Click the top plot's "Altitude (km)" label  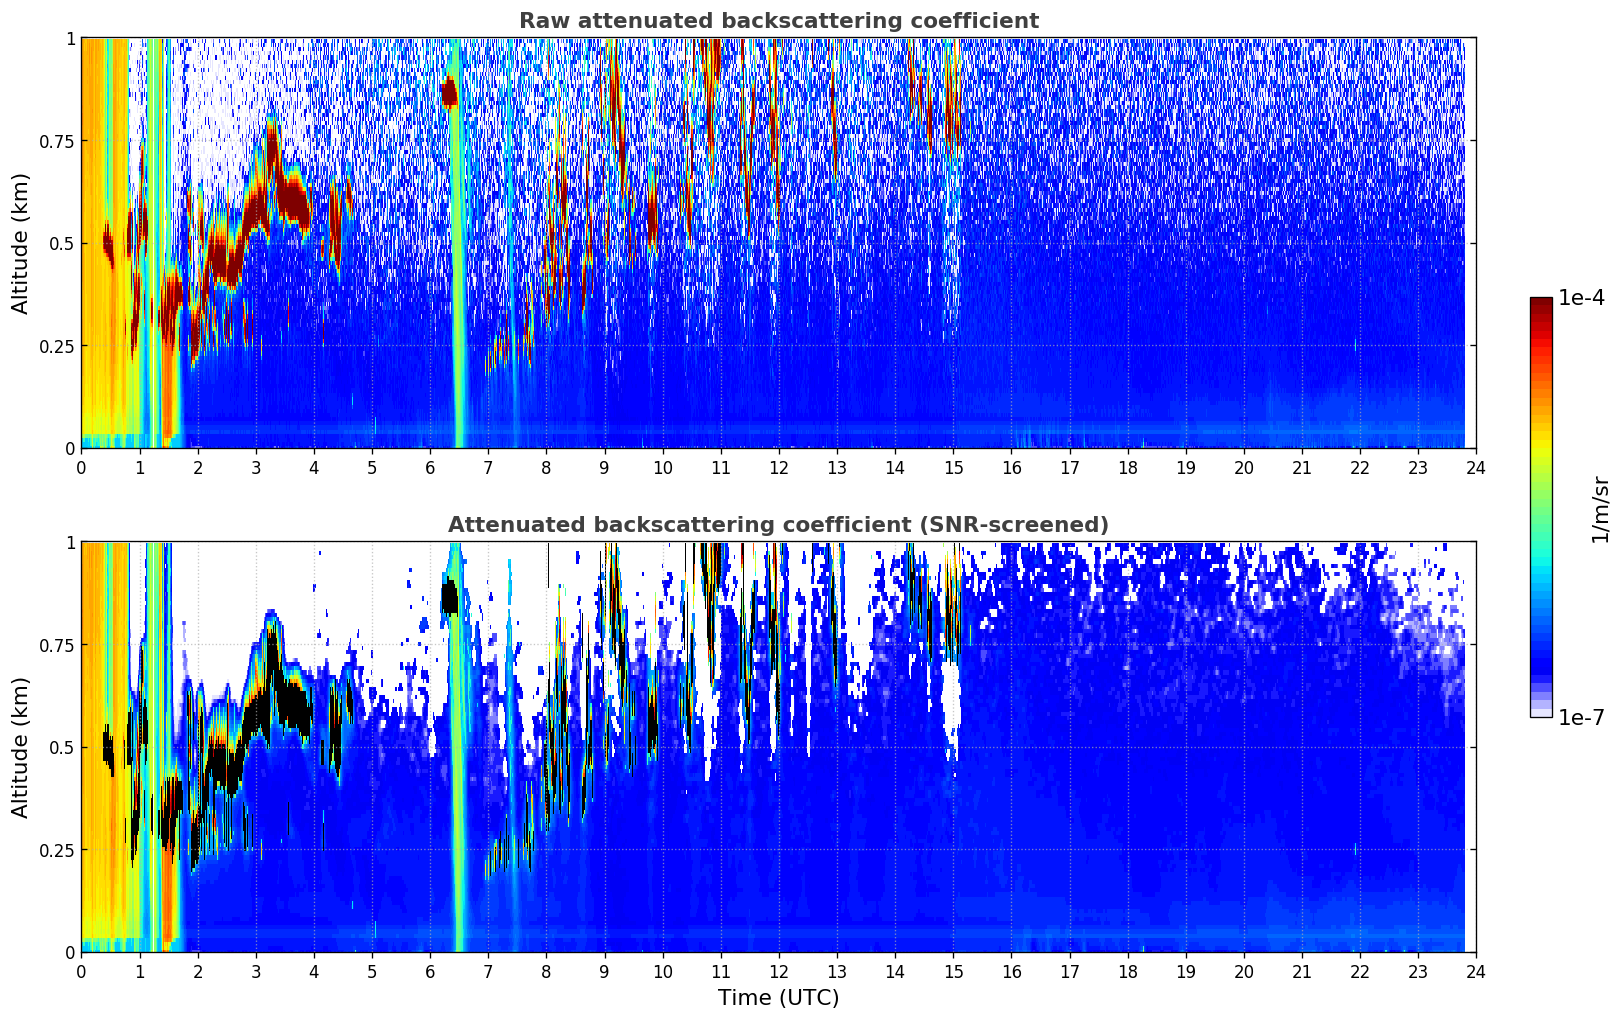pyautogui.click(x=21, y=243)
